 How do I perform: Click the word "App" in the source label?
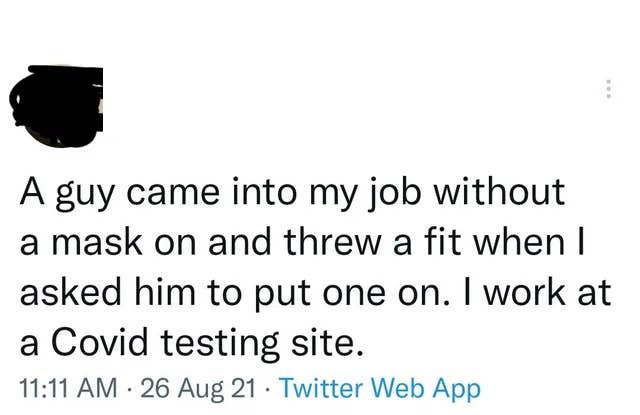456,389
